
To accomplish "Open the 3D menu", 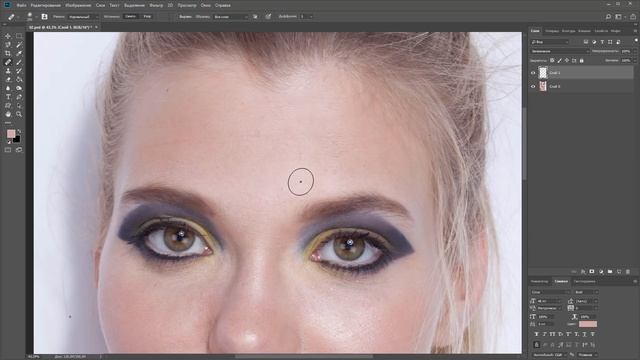I will (x=170, y=5).
